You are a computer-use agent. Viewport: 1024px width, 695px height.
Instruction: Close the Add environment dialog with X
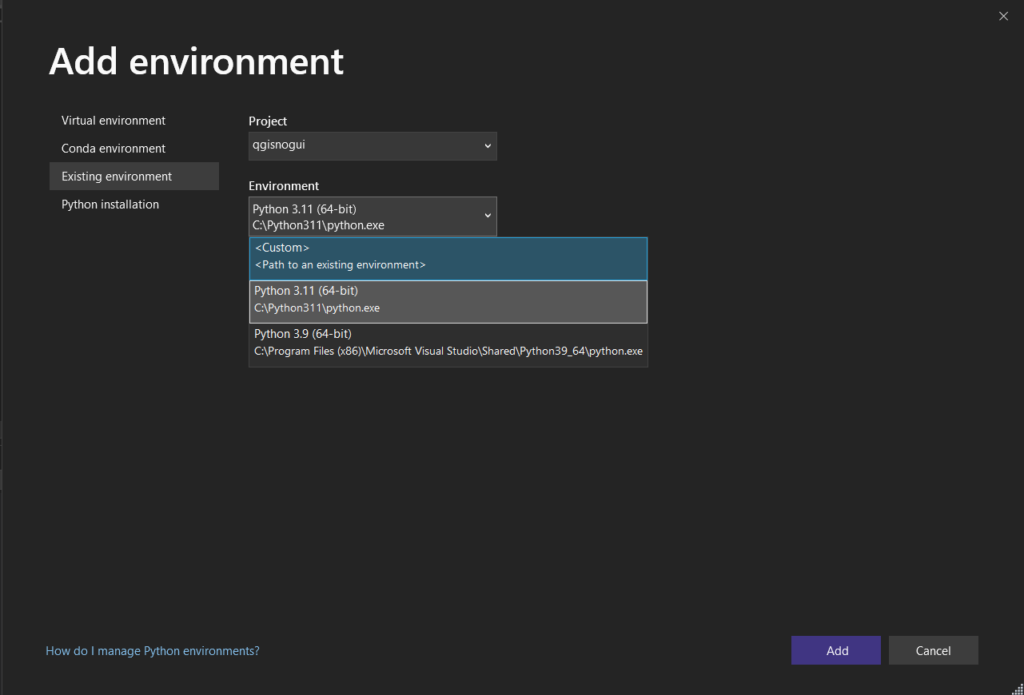tap(1003, 15)
